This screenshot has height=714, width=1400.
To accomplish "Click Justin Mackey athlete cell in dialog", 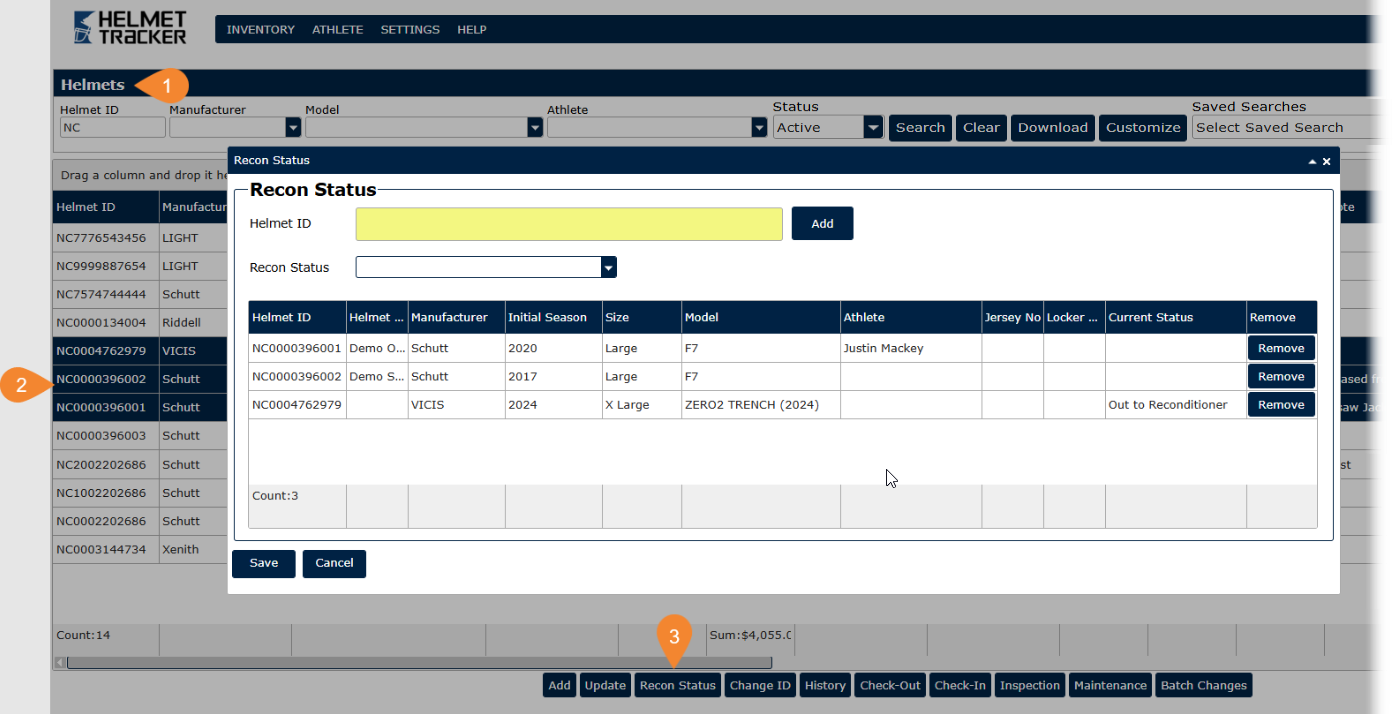I will [x=911, y=348].
